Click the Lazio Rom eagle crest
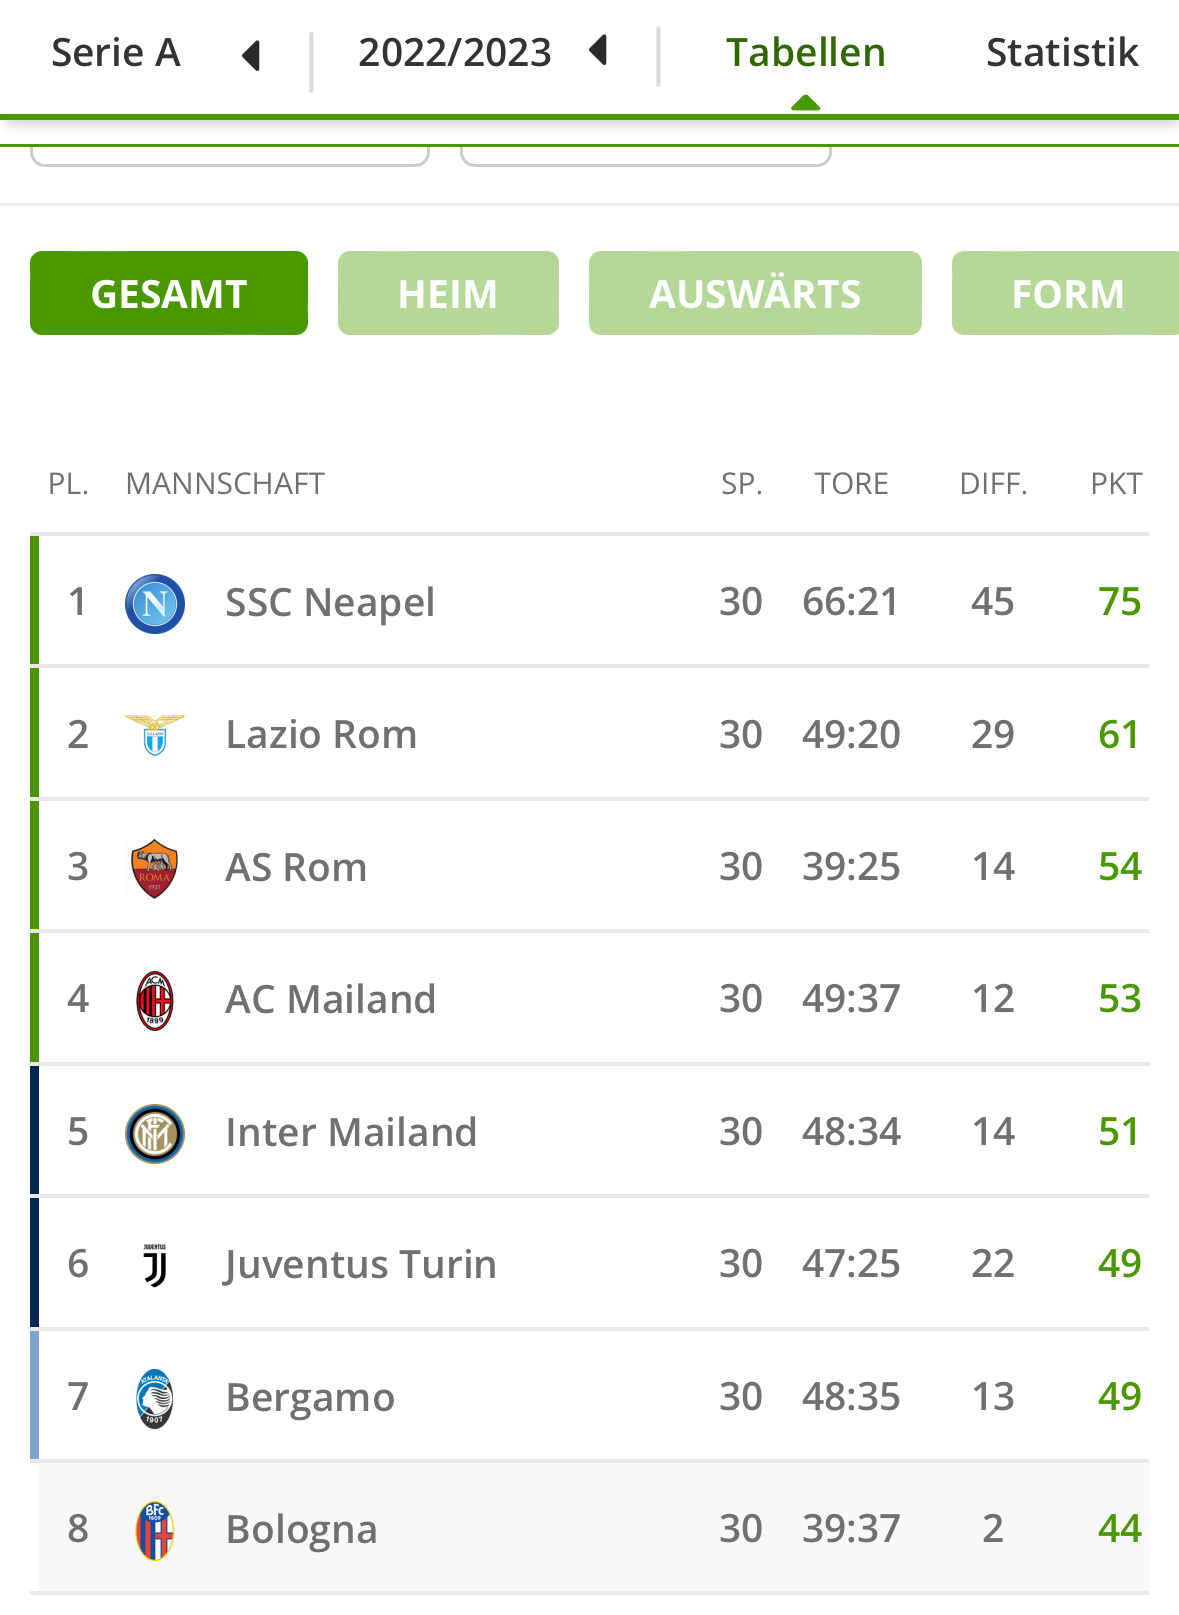The width and height of the screenshot is (1179, 1615). point(155,735)
